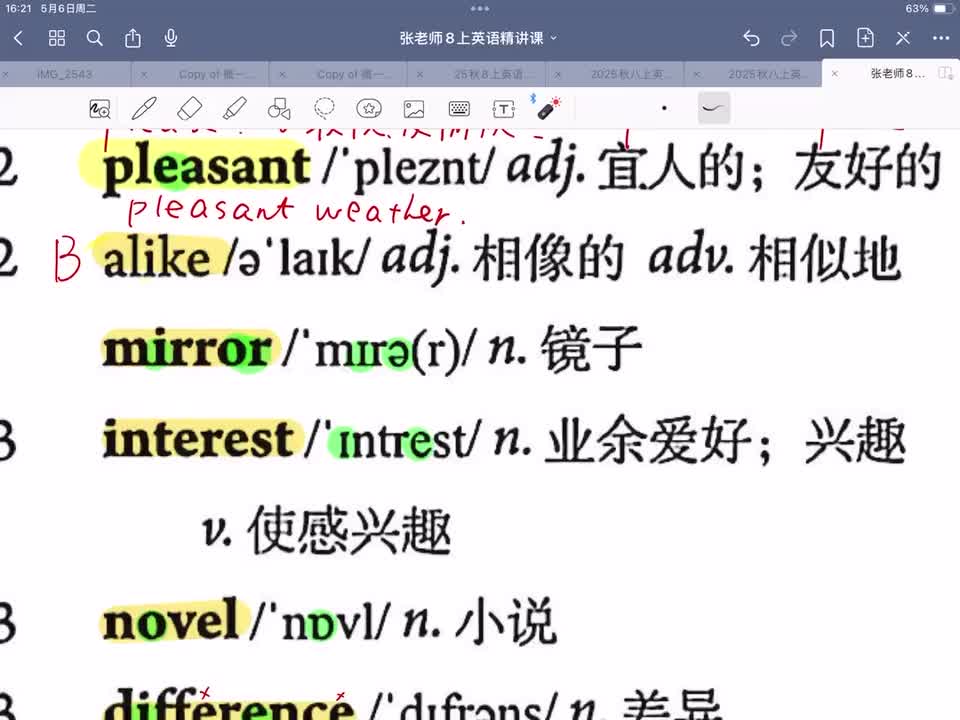This screenshot has height=720, width=960.
Task: Switch to the IMG_2543 tab
Action: 64,74
